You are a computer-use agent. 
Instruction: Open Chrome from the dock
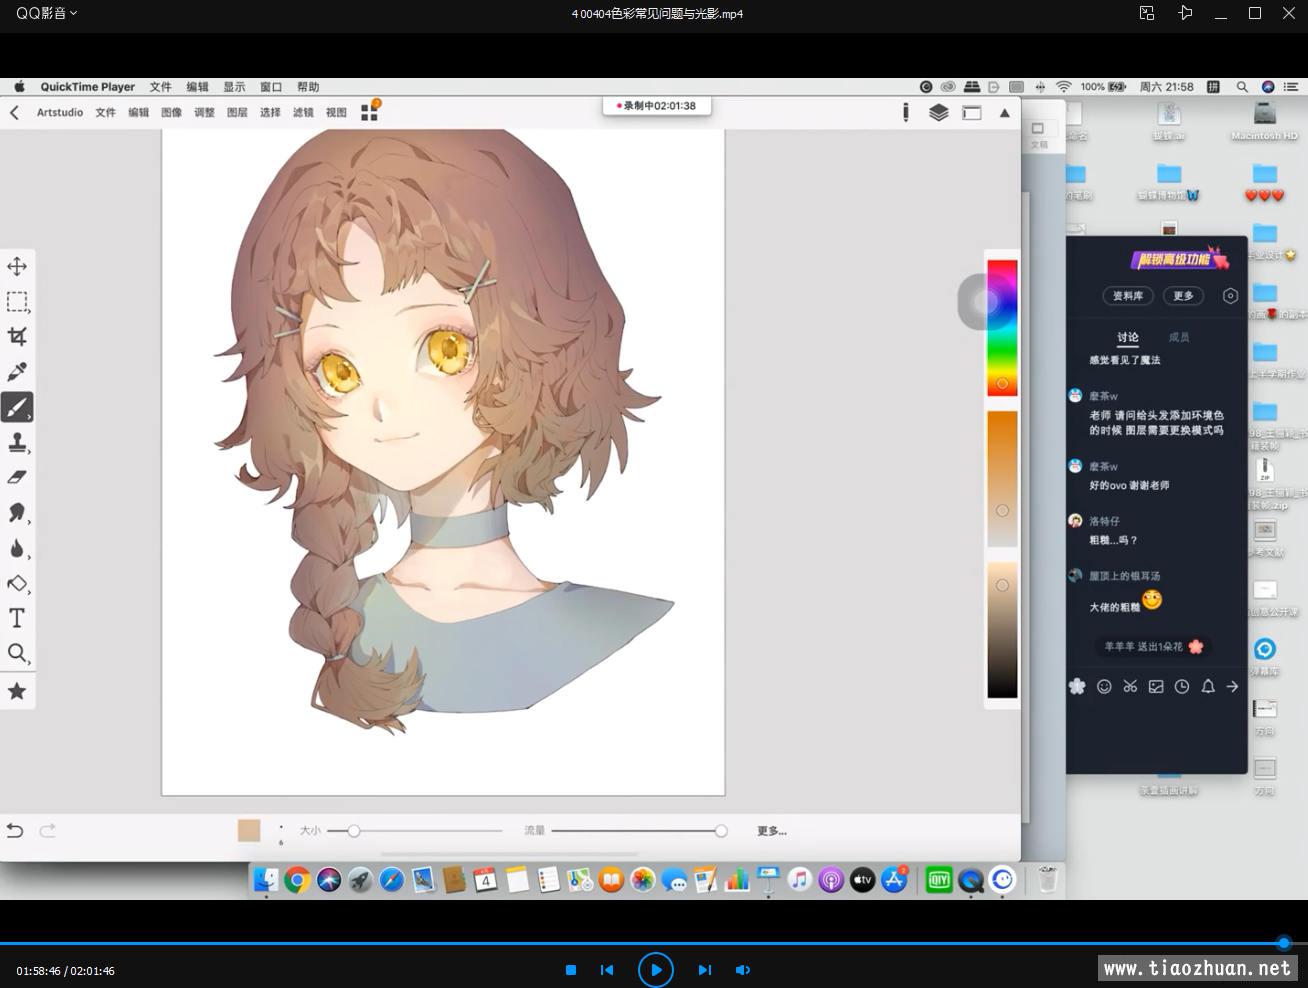(296, 880)
